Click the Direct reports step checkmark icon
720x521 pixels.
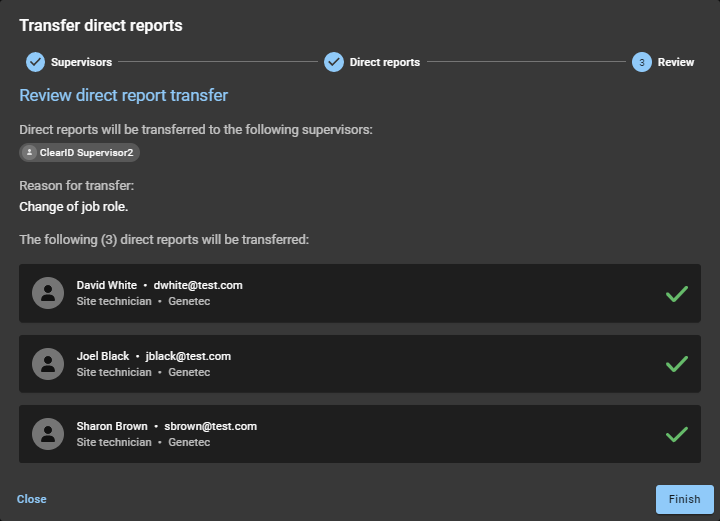[x=334, y=62]
